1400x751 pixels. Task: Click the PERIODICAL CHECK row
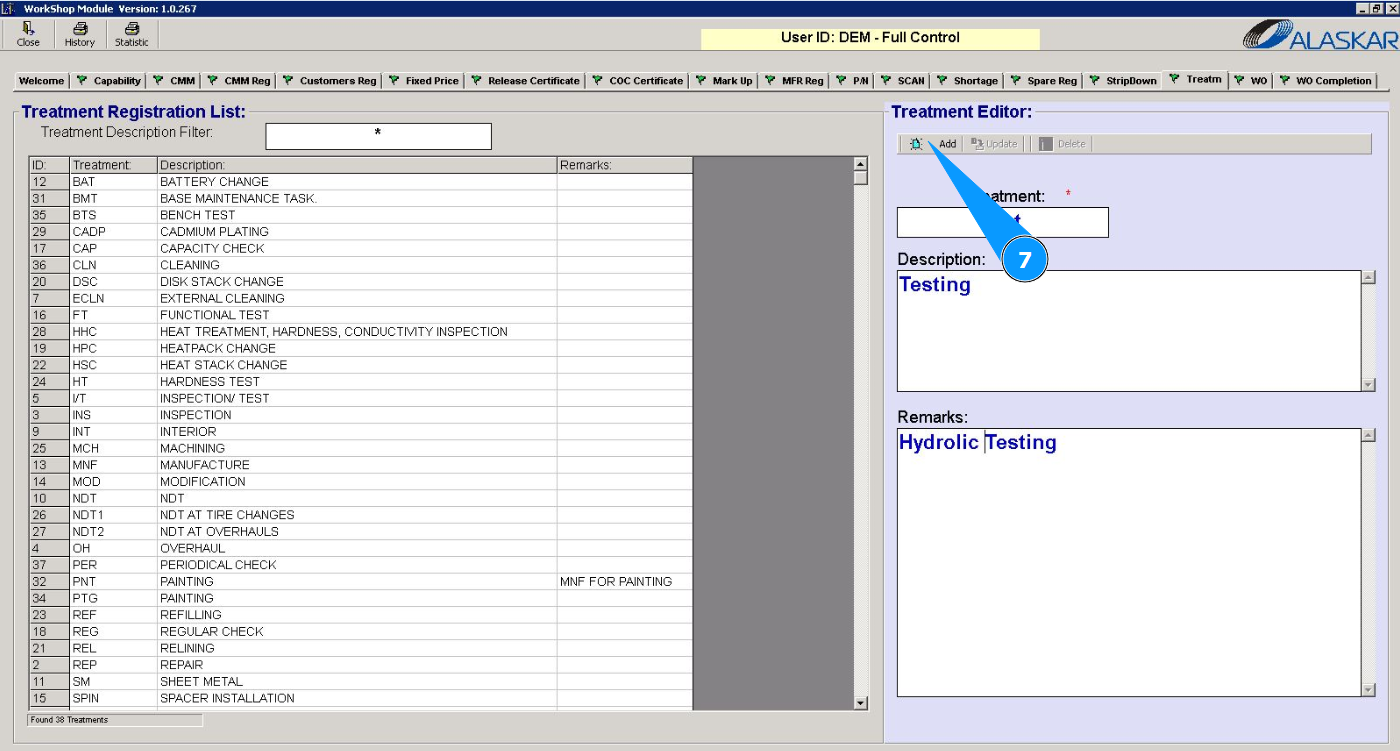[x=360, y=565]
